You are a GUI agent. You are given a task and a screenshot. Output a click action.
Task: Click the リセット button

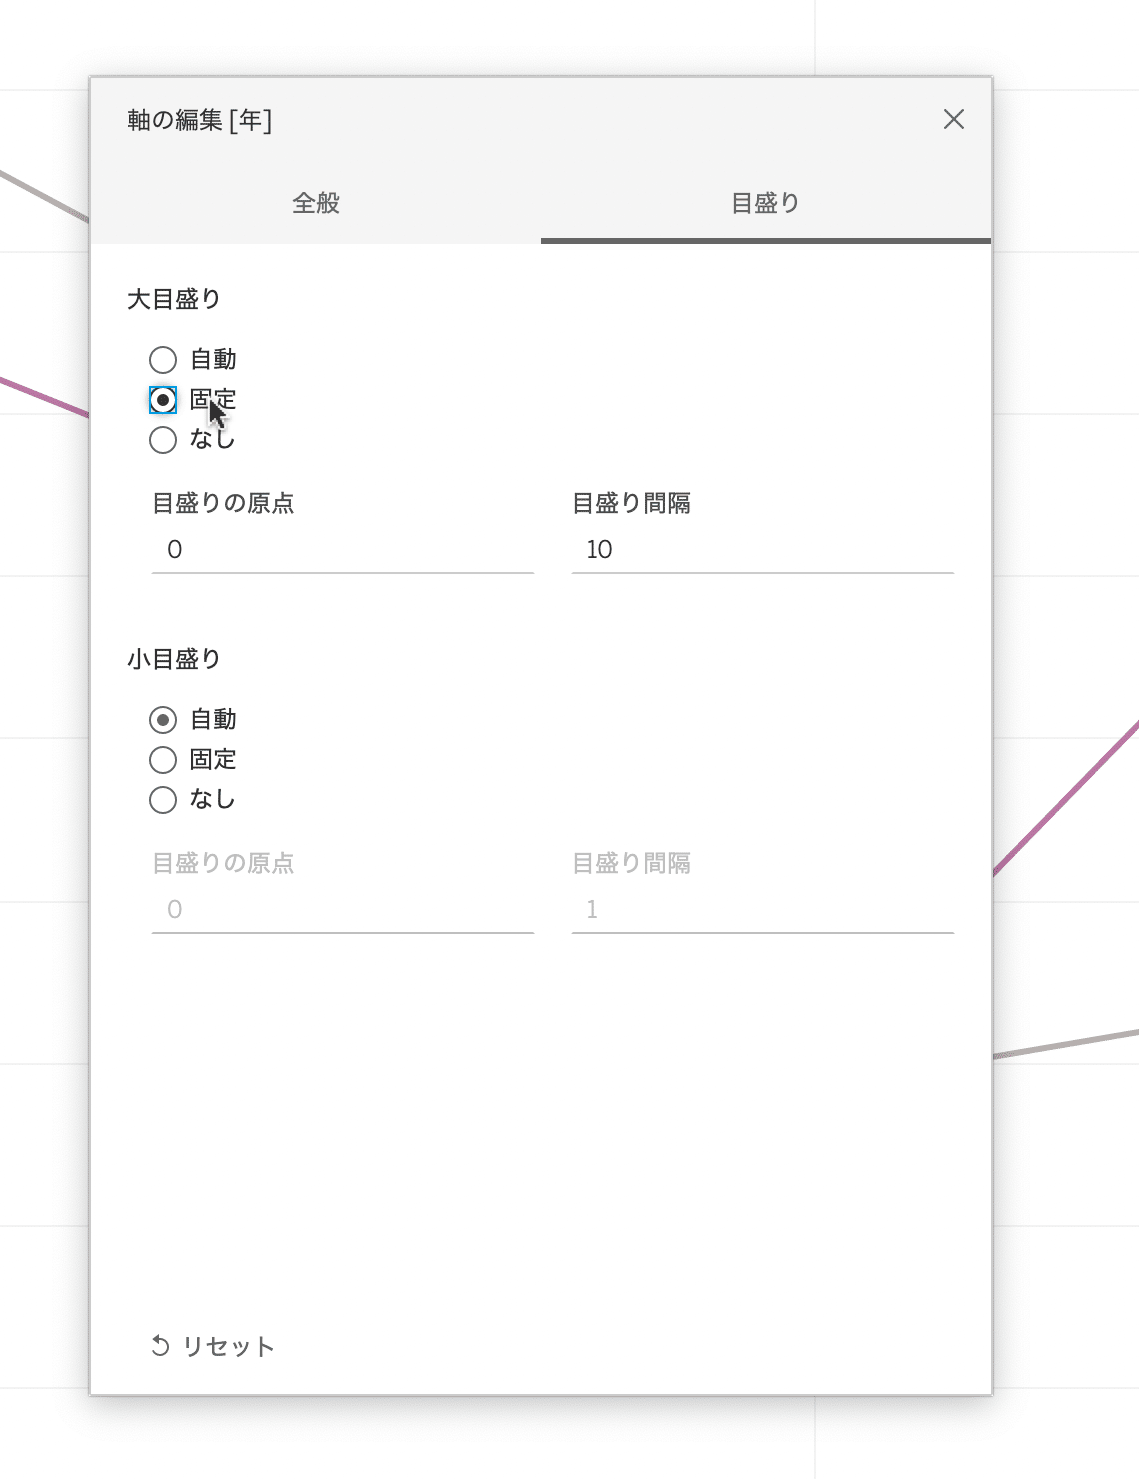(212, 1346)
